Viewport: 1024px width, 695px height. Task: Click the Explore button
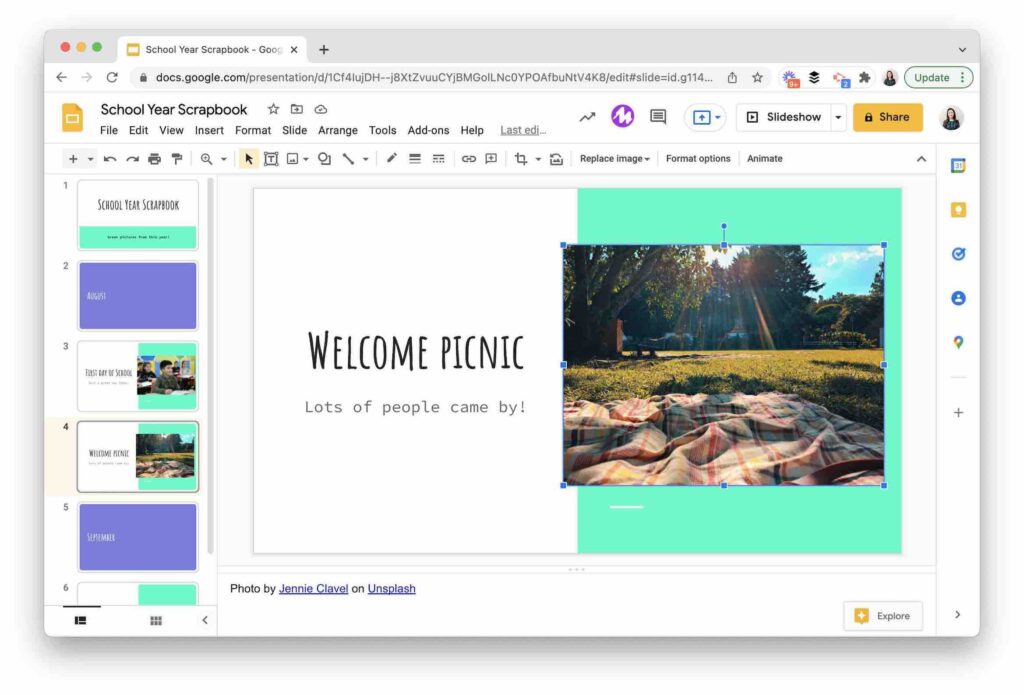[x=884, y=616]
